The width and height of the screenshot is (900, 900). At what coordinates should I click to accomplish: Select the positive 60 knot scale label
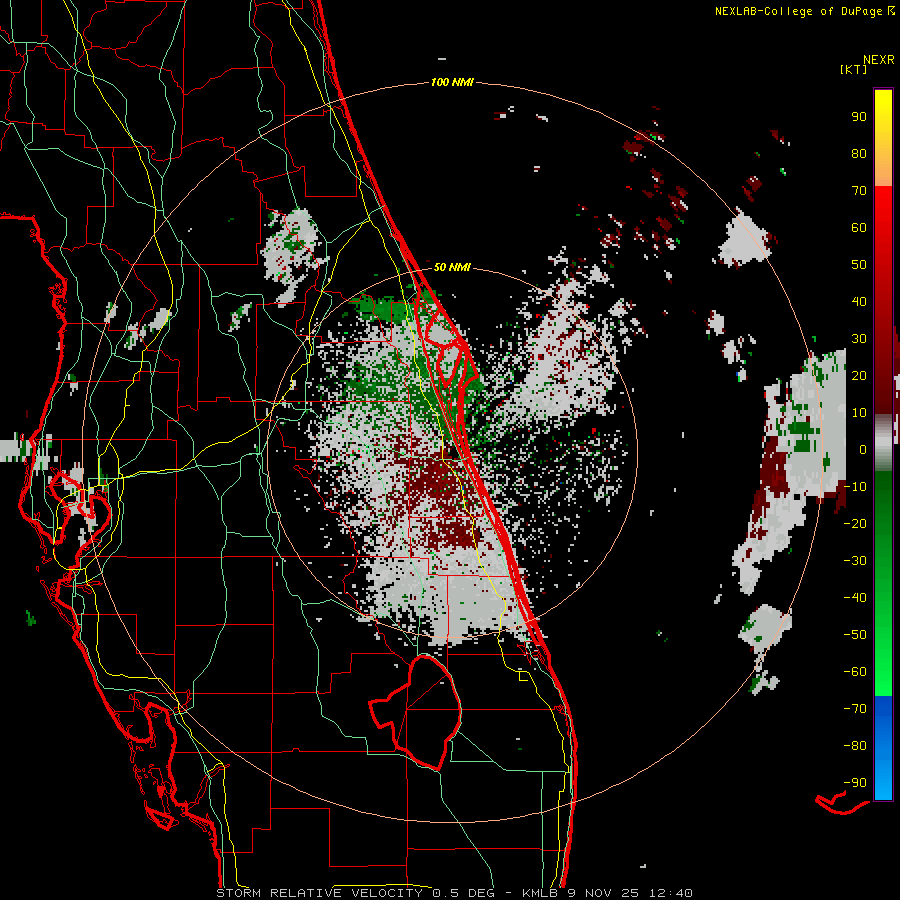tap(859, 228)
